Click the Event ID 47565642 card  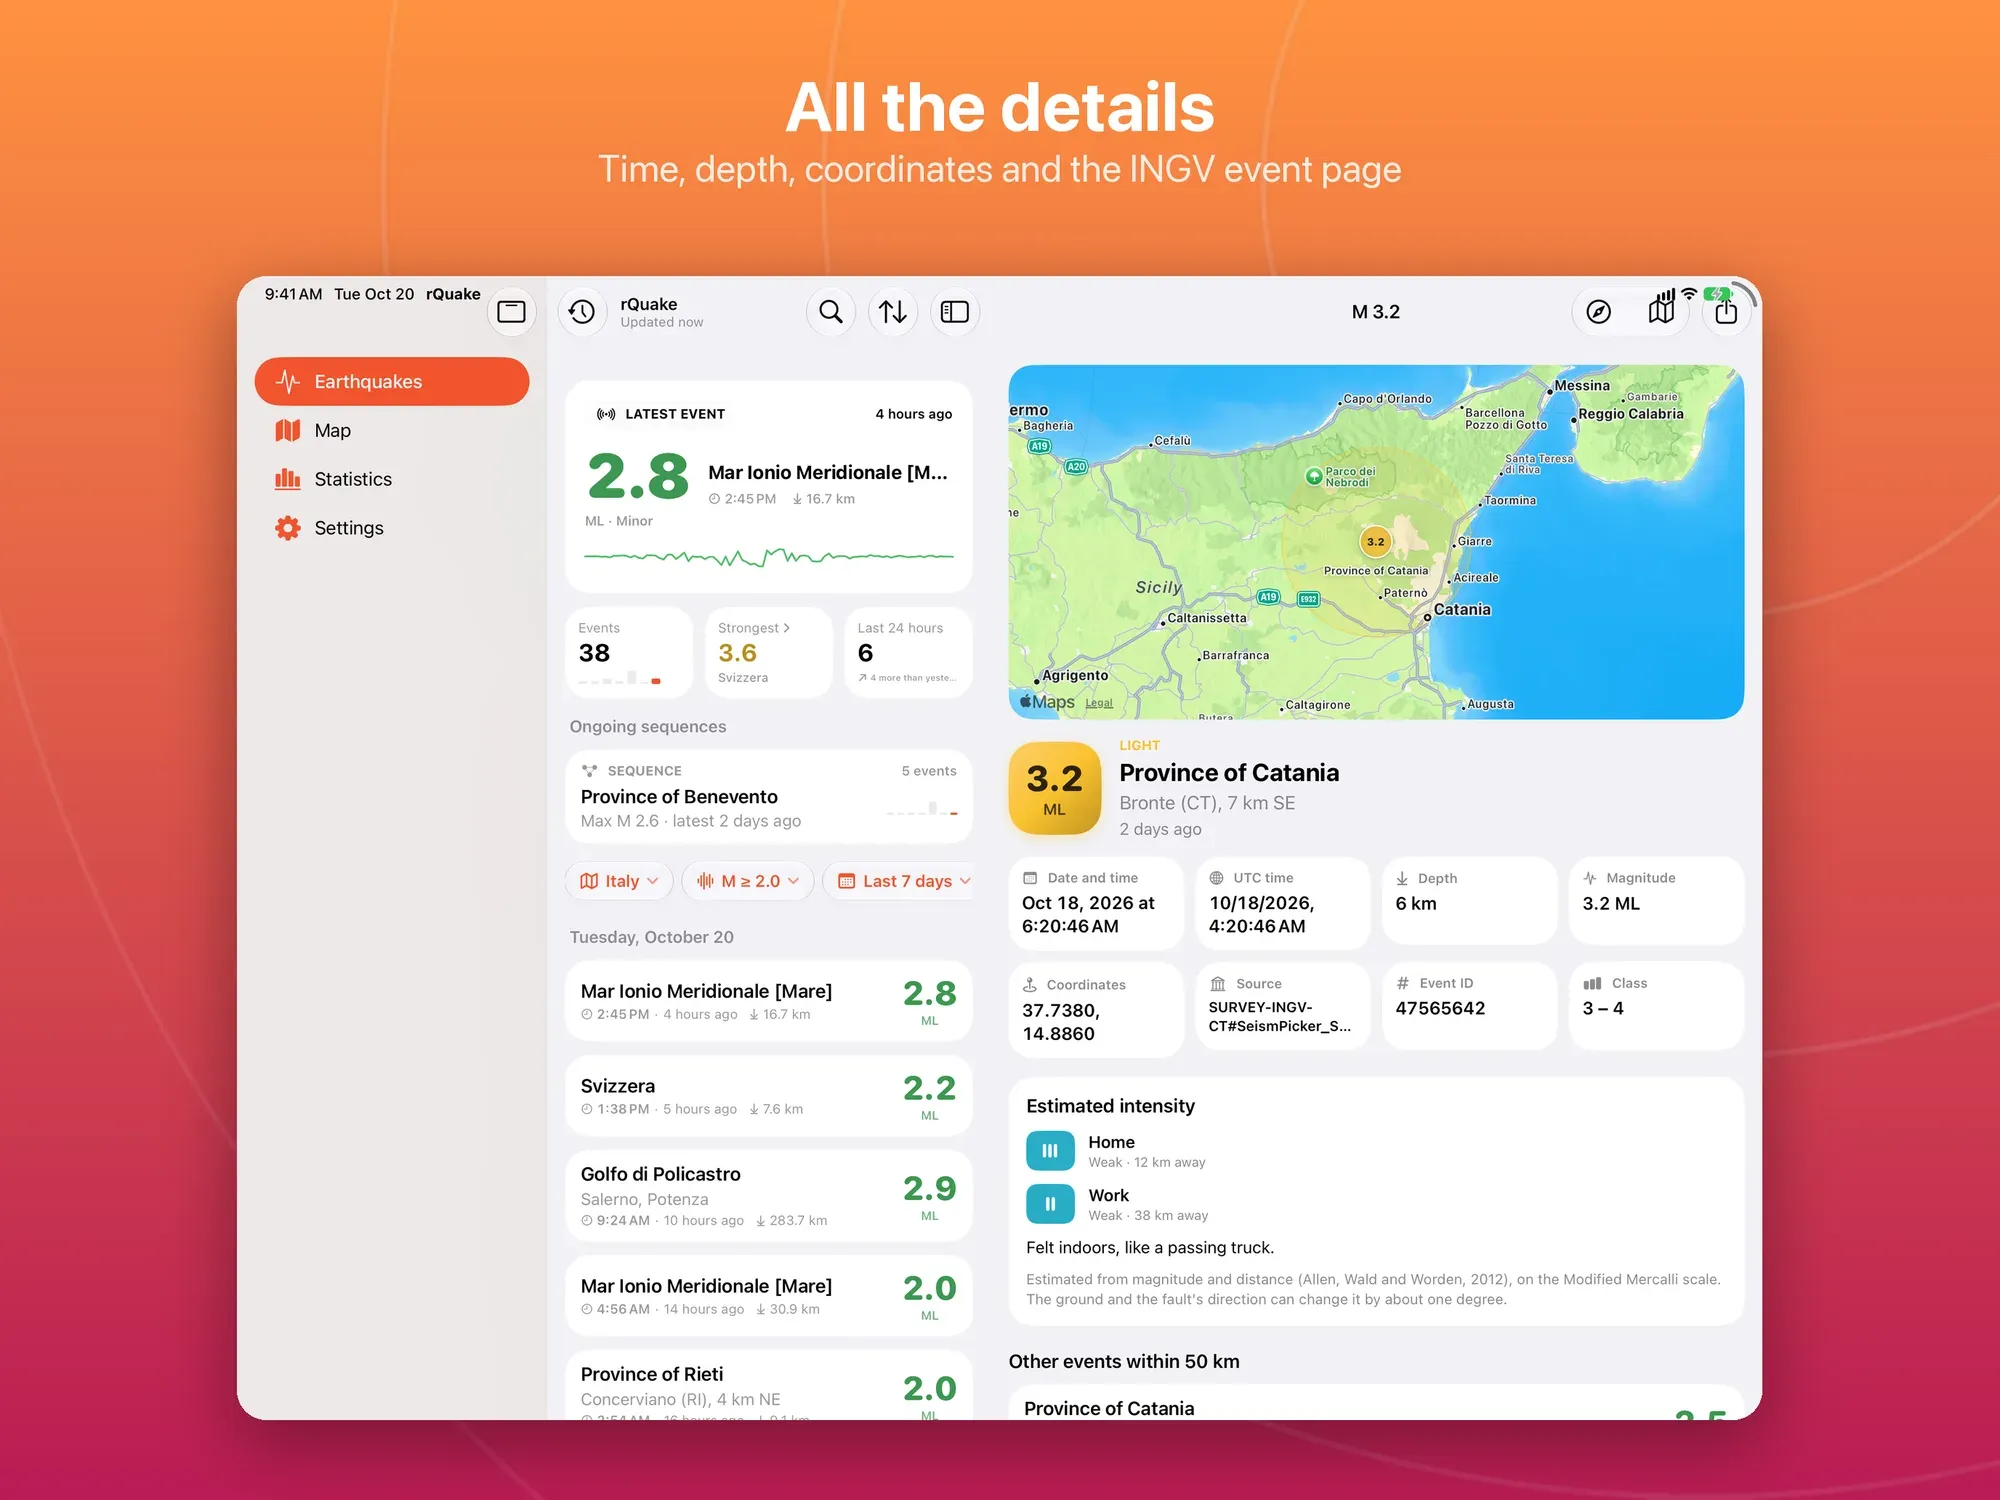(1470, 1005)
